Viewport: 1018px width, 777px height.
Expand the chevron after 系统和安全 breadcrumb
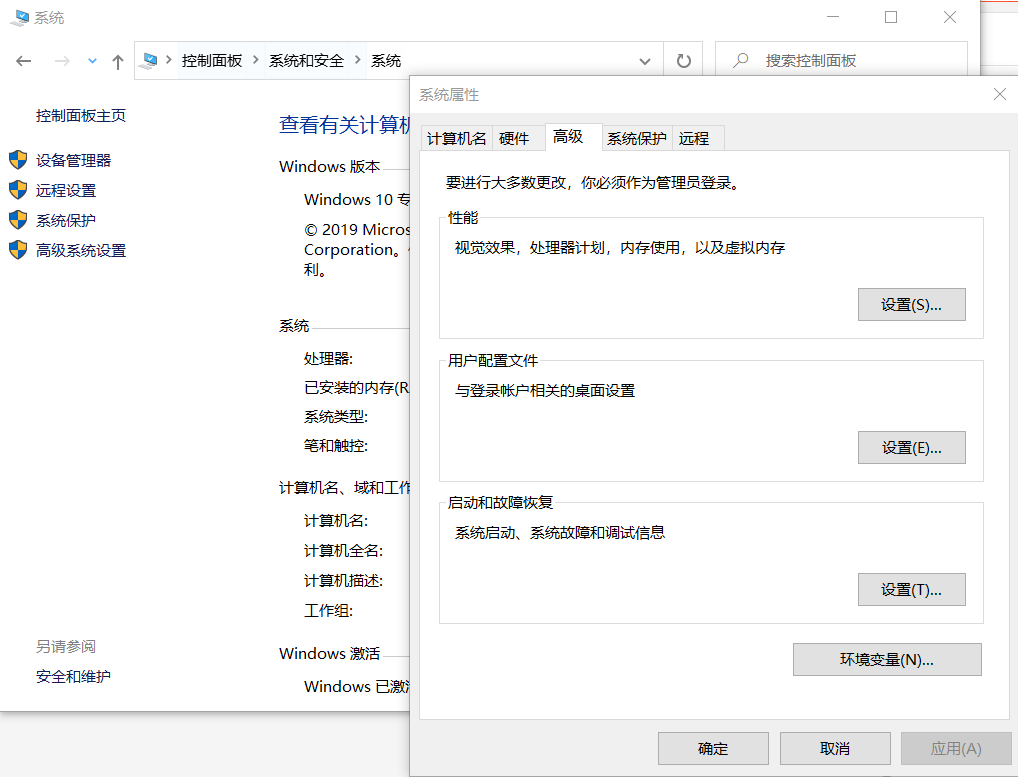(358, 60)
